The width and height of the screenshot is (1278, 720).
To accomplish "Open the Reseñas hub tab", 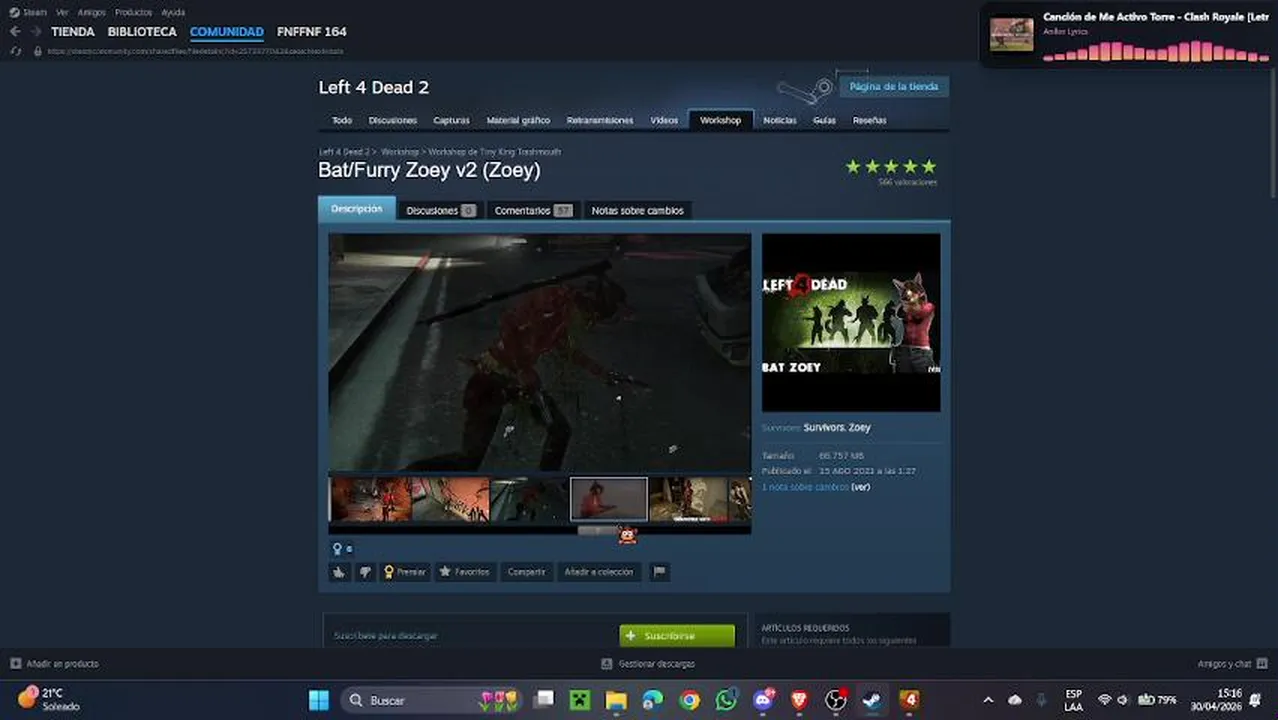I will click(869, 120).
